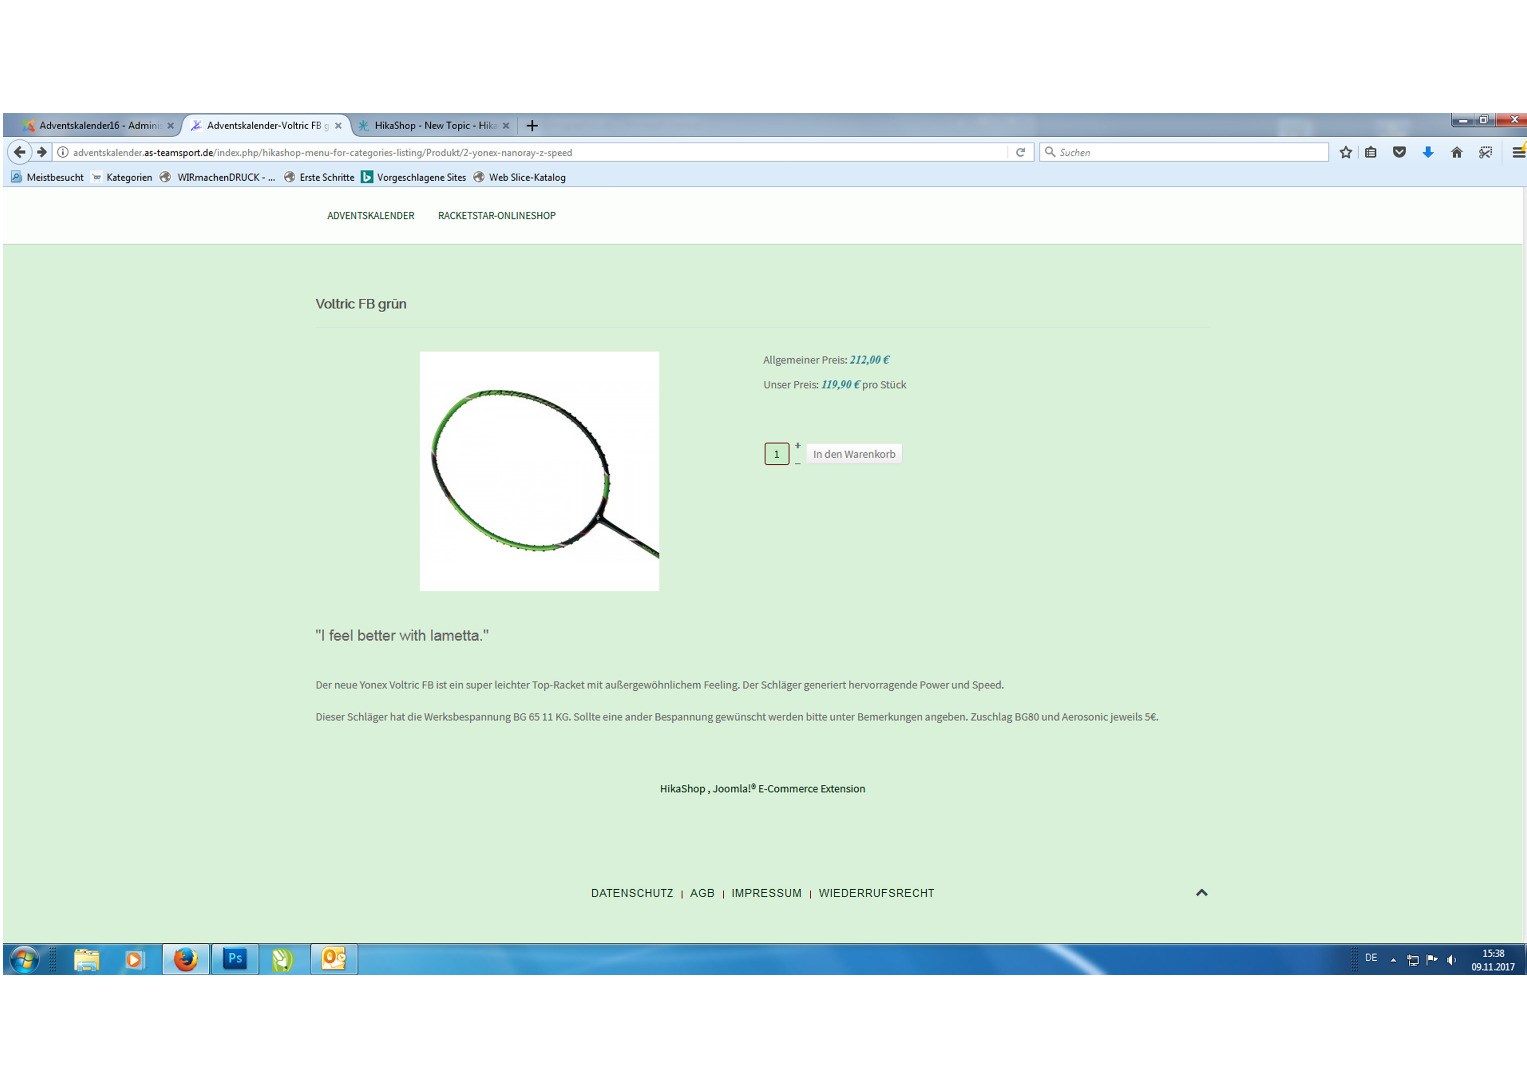Screen dimensions: 1527x1080
Task: Jump to page top with chevron arrow
Action: [x=1202, y=893]
